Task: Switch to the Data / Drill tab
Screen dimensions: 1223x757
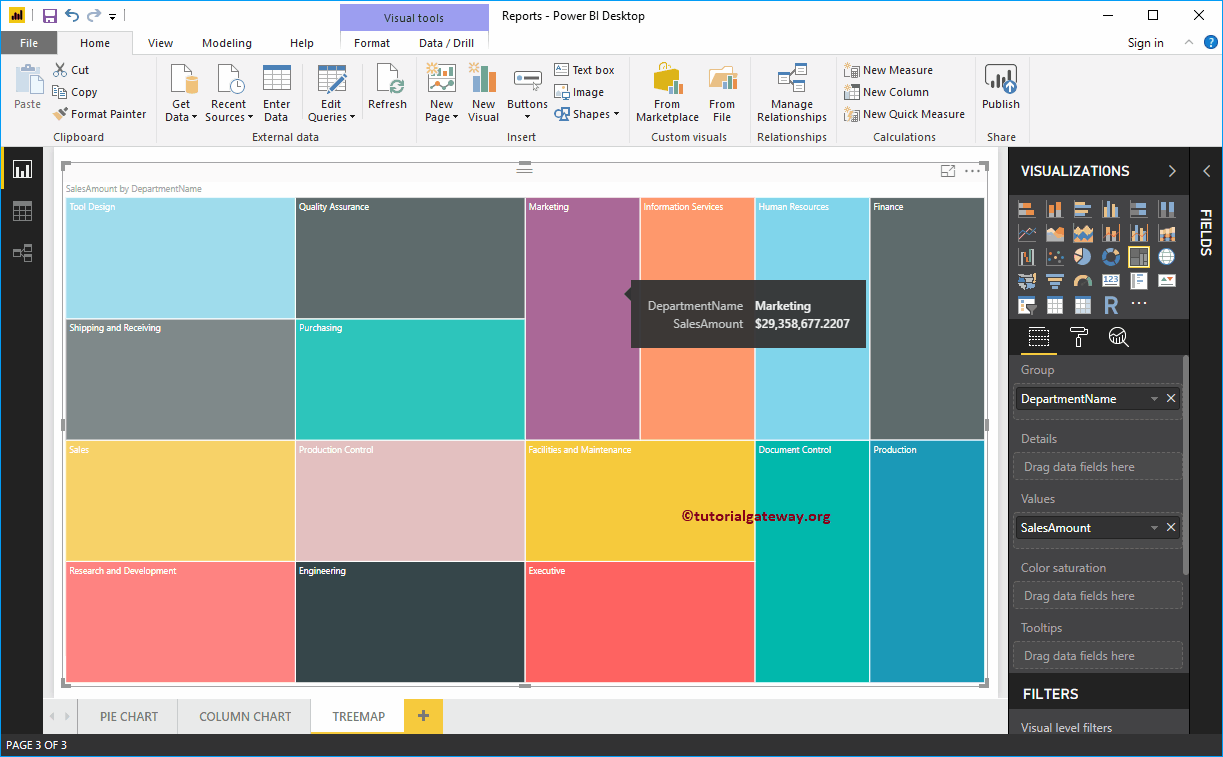Action: (x=446, y=43)
